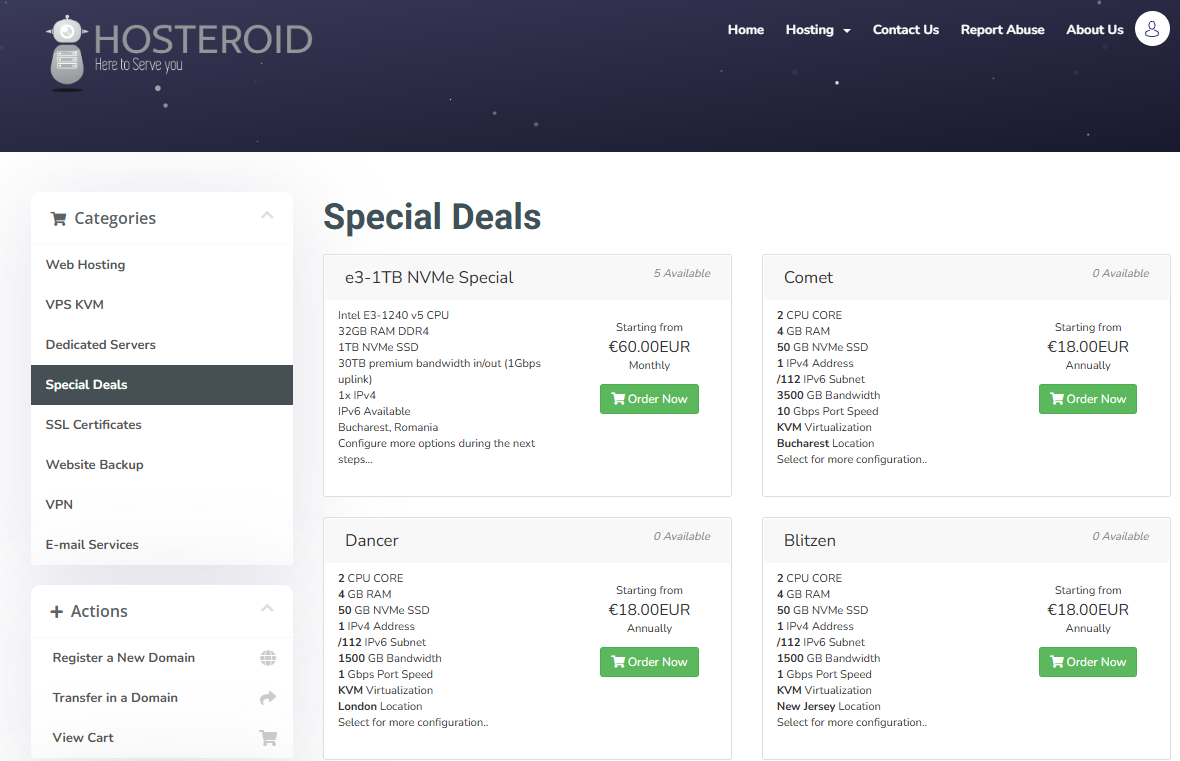Click '3500 GB Bandwidth' in Comet

click(x=829, y=395)
